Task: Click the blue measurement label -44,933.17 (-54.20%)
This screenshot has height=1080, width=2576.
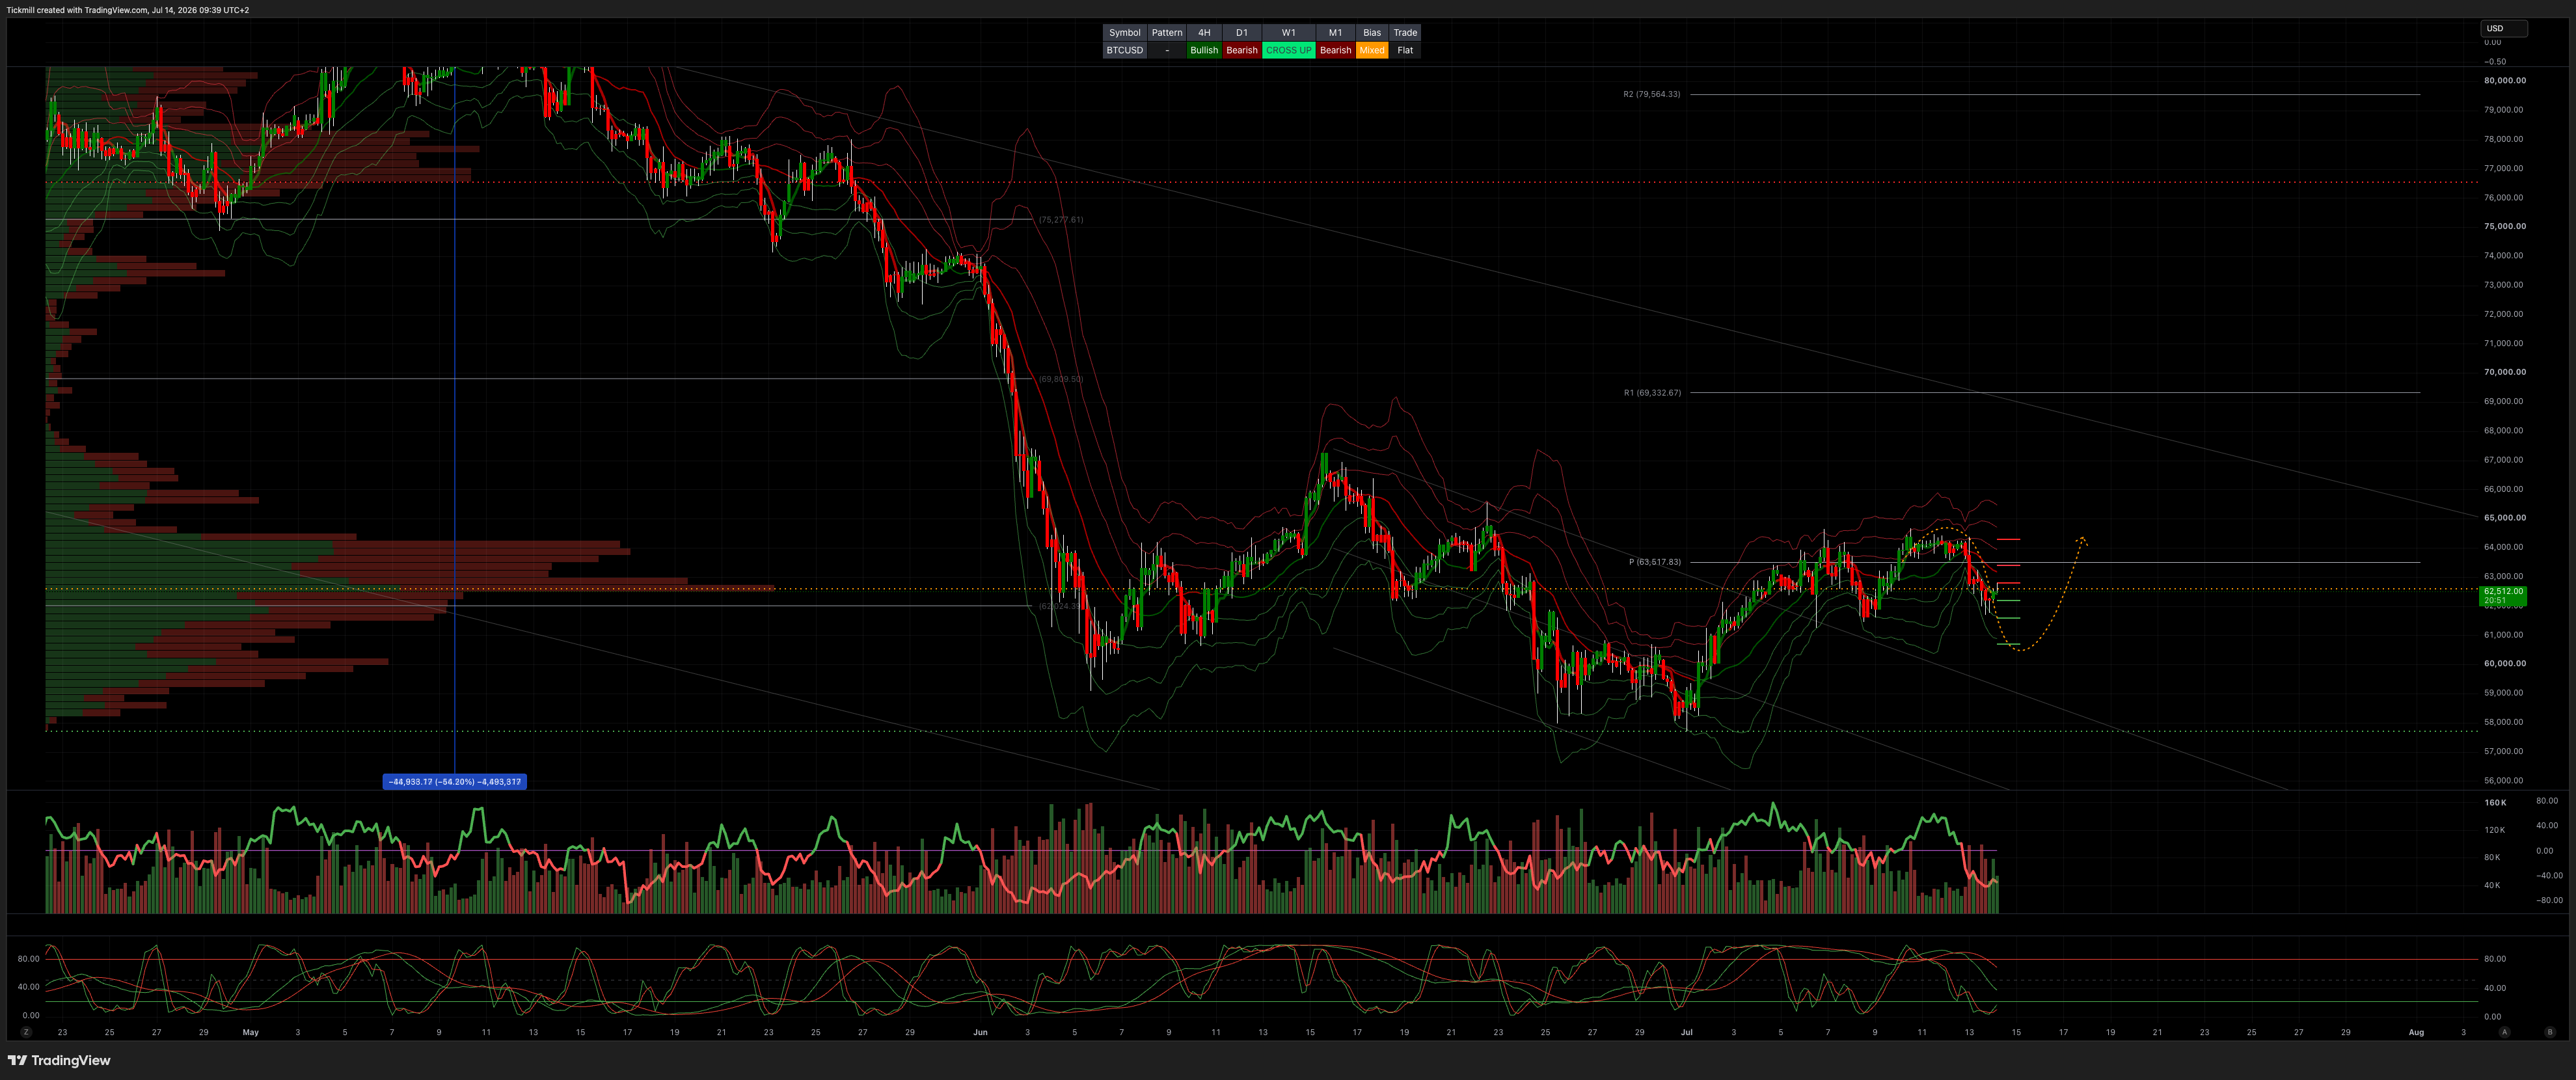Action: coord(454,782)
